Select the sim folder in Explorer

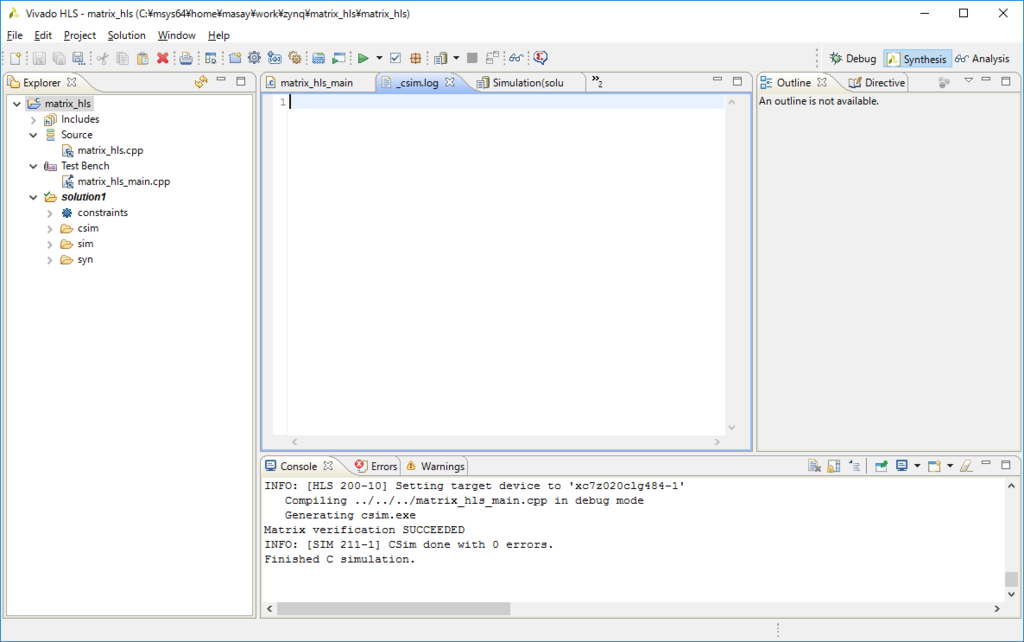[85, 244]
